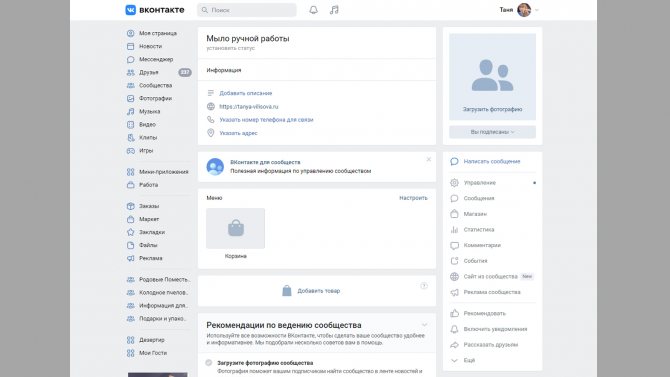Click Информация section header
This screenshot has width=670, height=377.
(224, 70)
